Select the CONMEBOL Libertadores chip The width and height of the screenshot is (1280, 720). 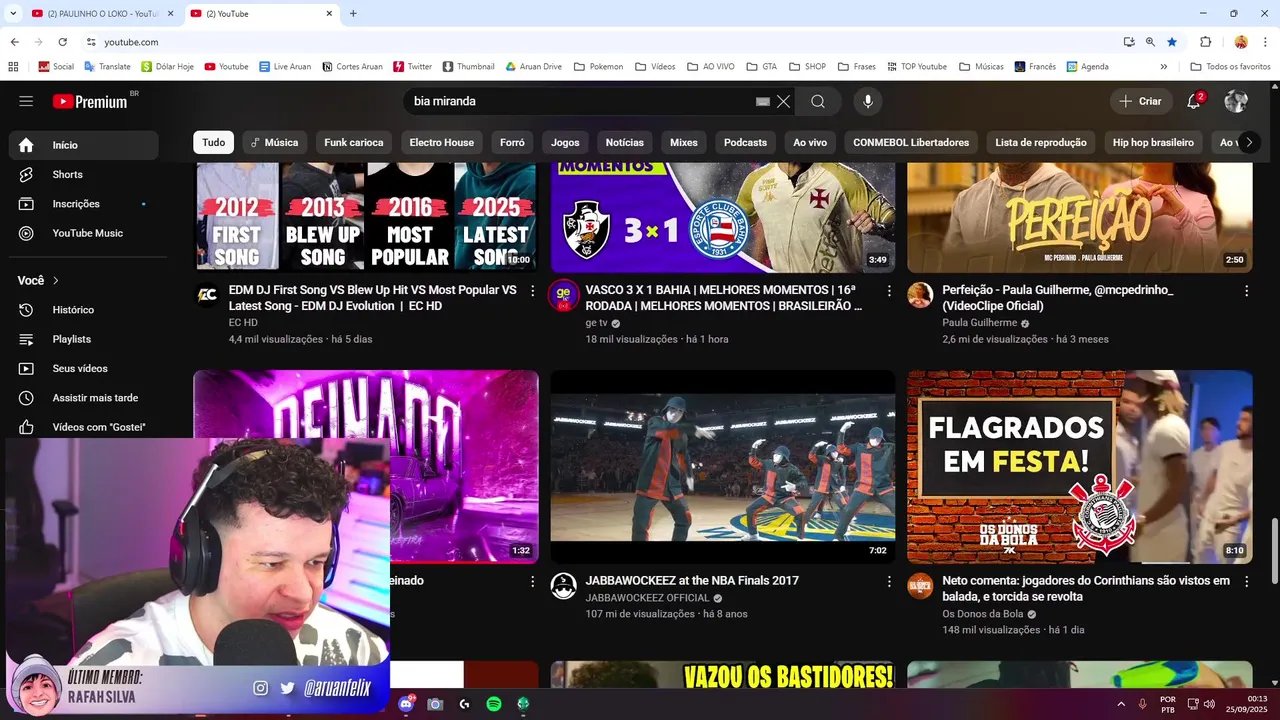[911, 143]
